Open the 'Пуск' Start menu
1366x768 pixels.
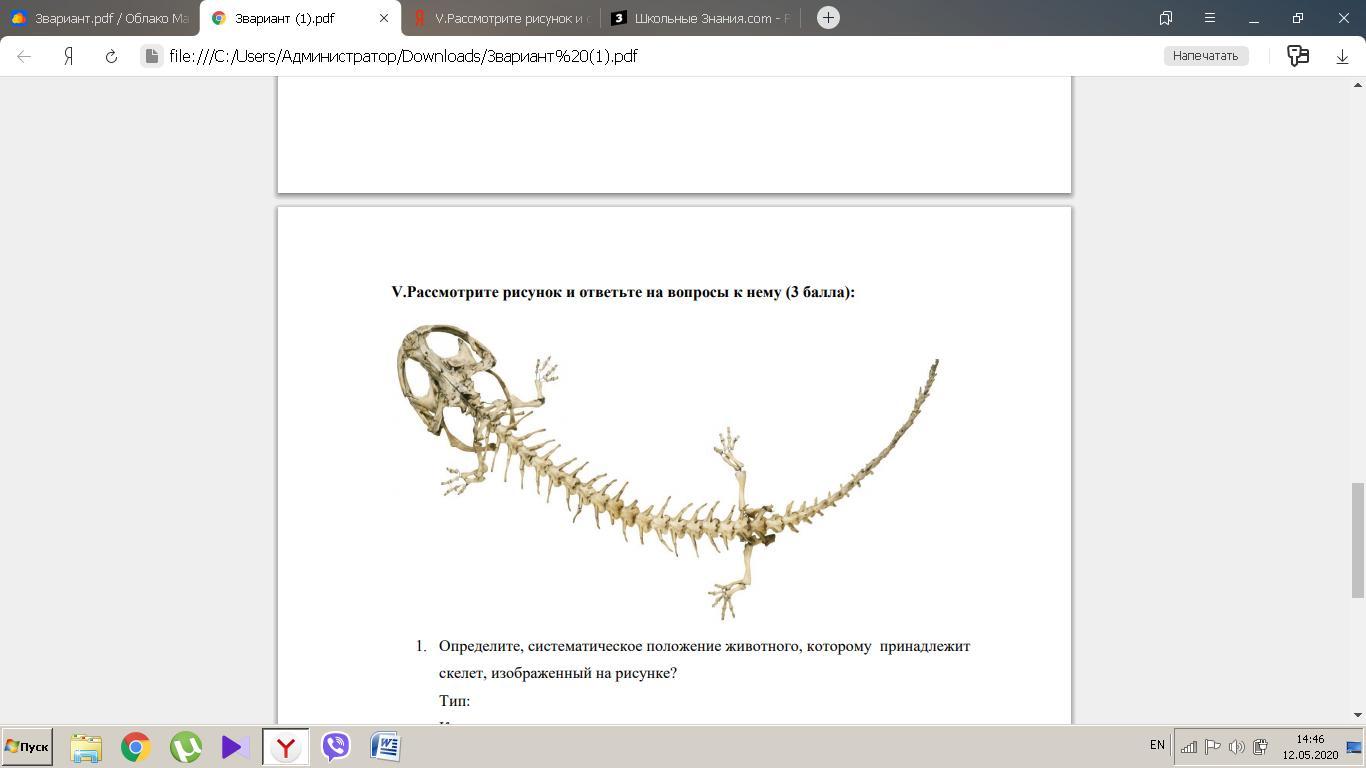click(x=27, y=747)
